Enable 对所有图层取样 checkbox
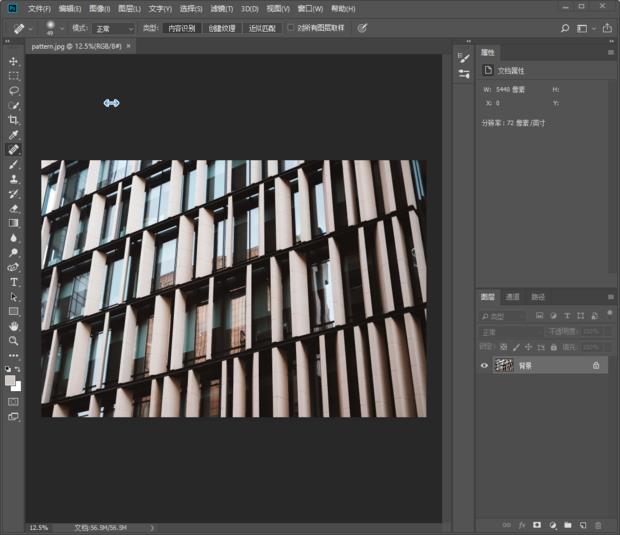The width and height of the screenshot is (620, 535). [x=291, y=28]
